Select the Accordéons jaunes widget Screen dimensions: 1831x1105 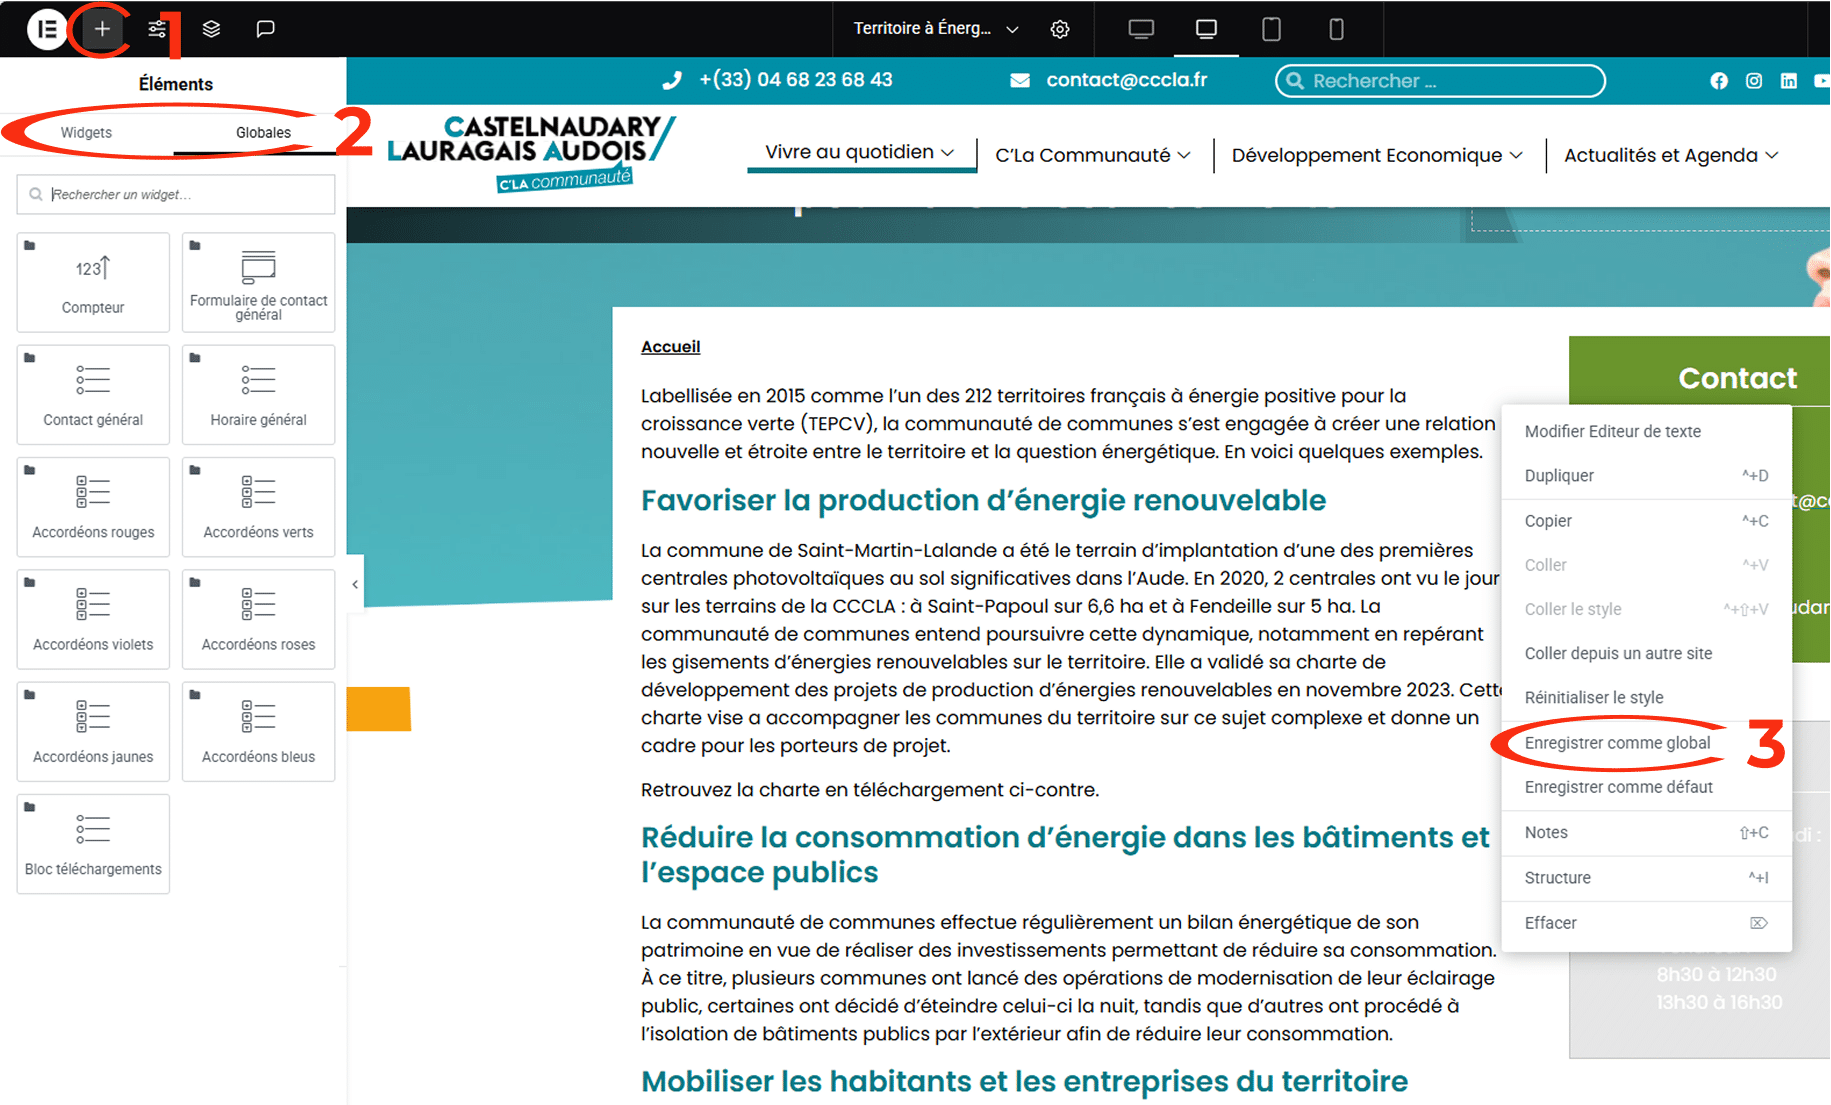93,731
